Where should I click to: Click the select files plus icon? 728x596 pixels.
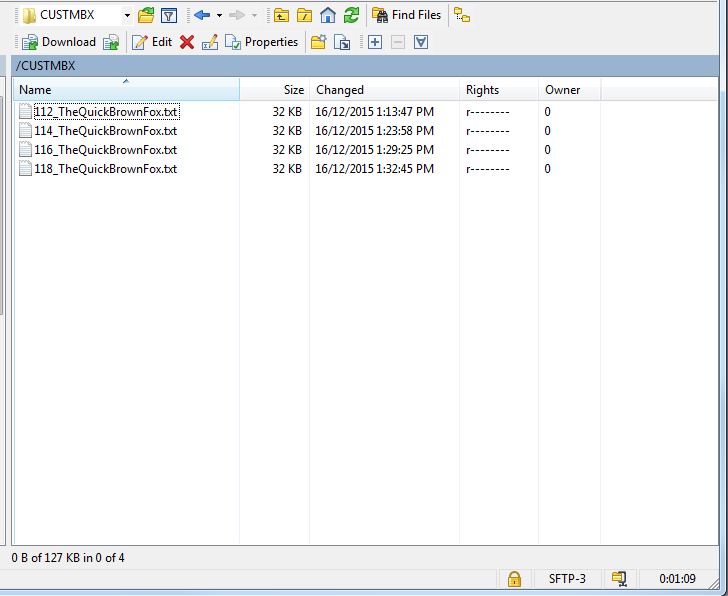tap(375, 42)
